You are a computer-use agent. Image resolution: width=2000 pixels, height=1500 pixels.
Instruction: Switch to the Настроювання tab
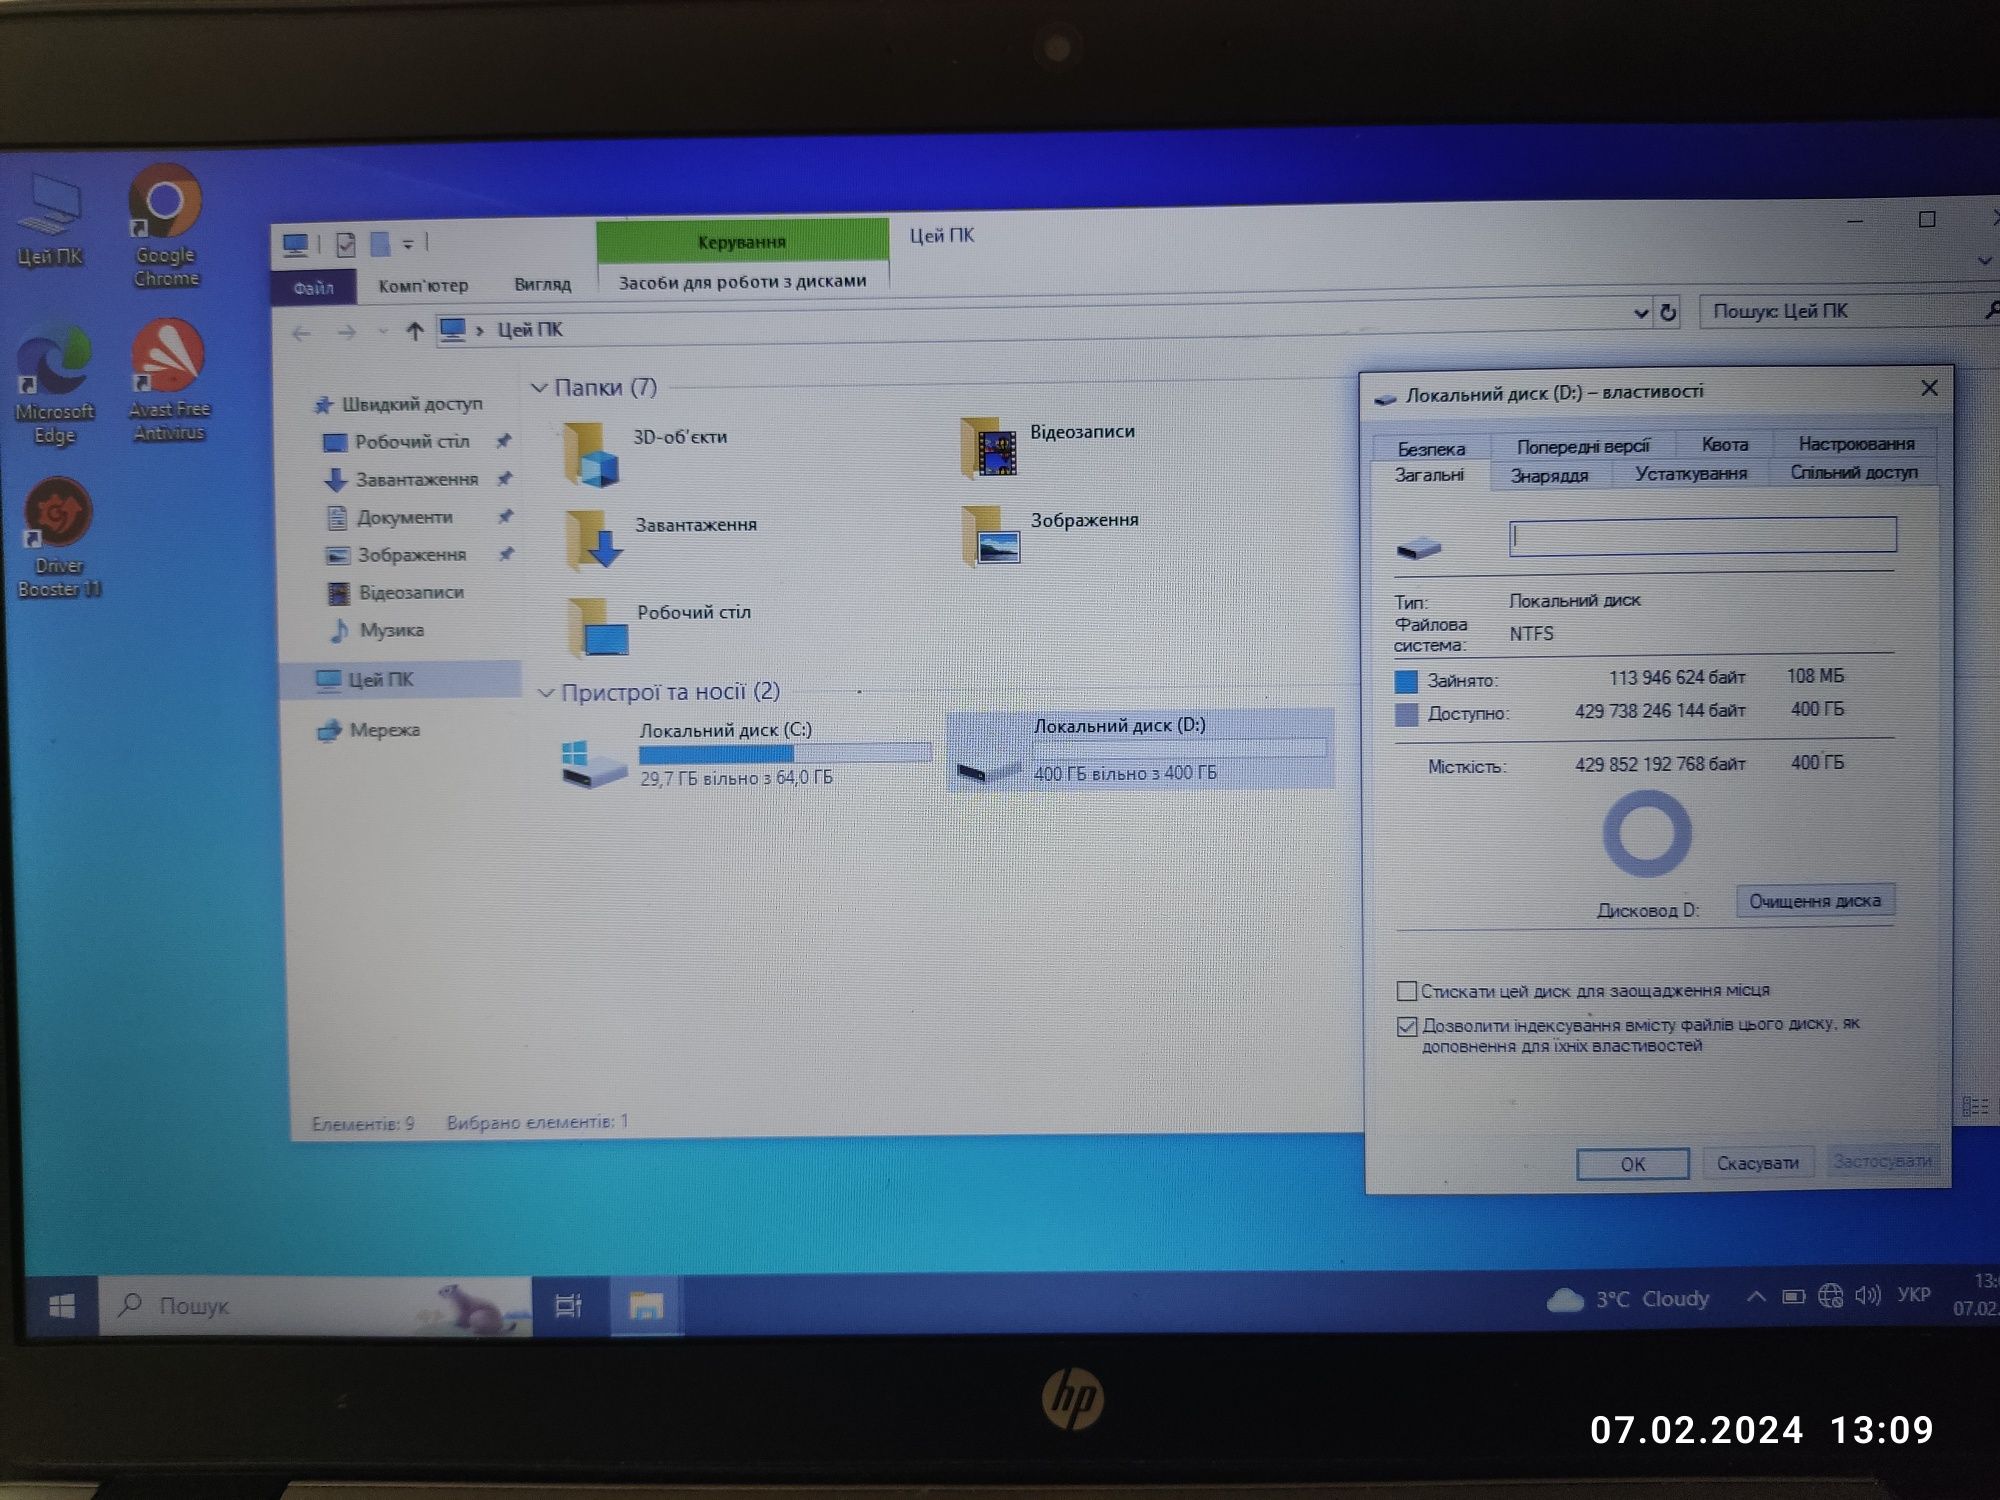pos(1856,443)
